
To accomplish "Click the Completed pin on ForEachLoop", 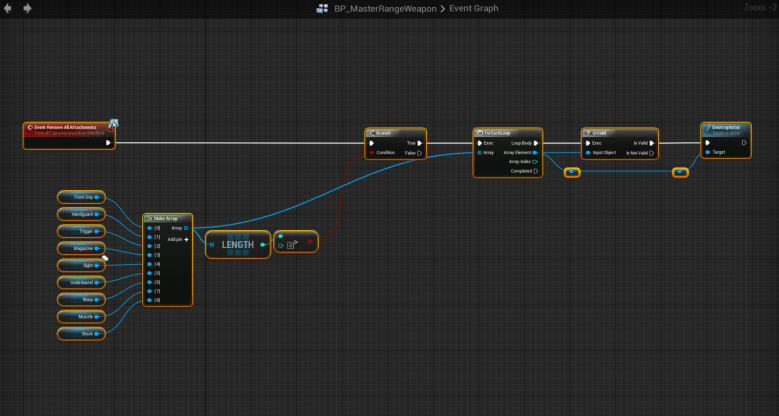I will (535, 171).
